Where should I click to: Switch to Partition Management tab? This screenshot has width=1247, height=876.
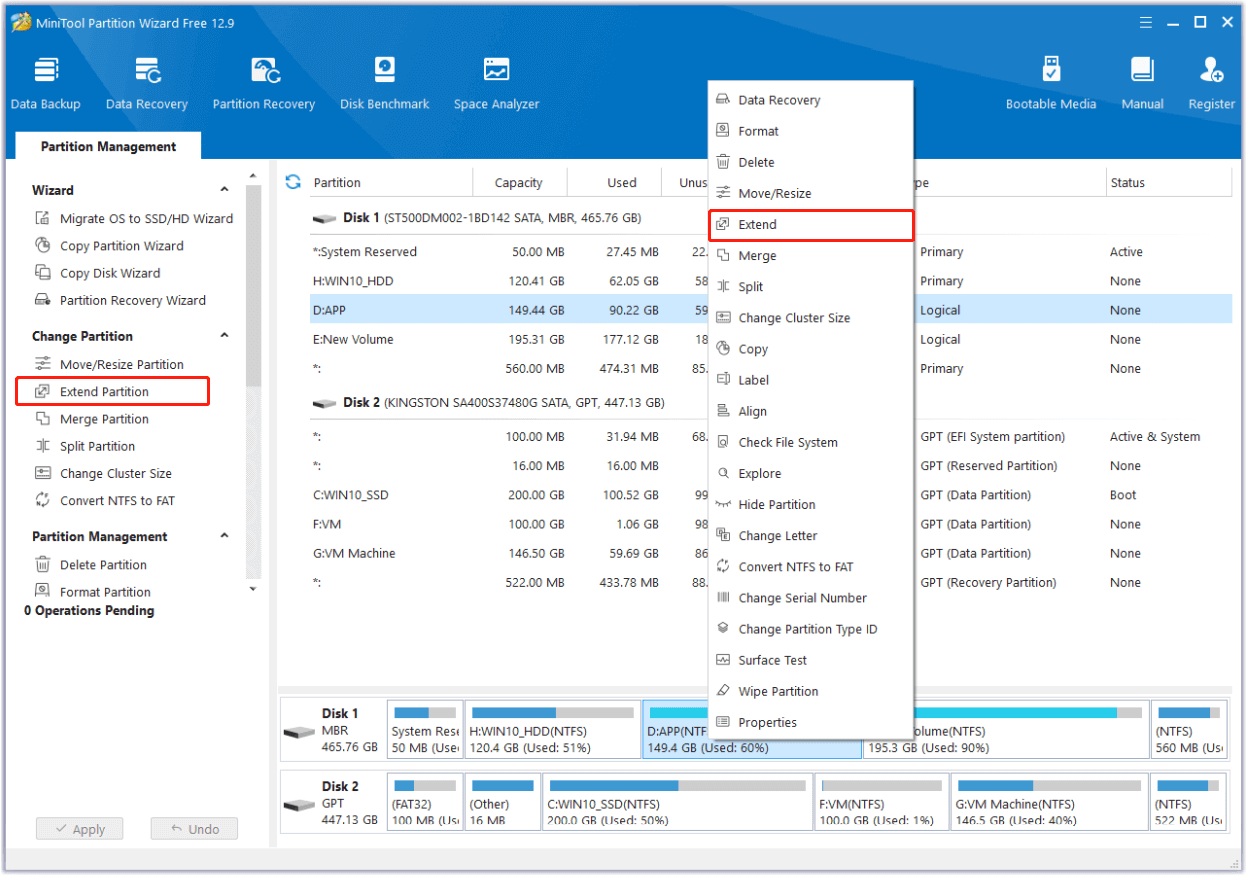pyautogui.click(x=108, y=146)
